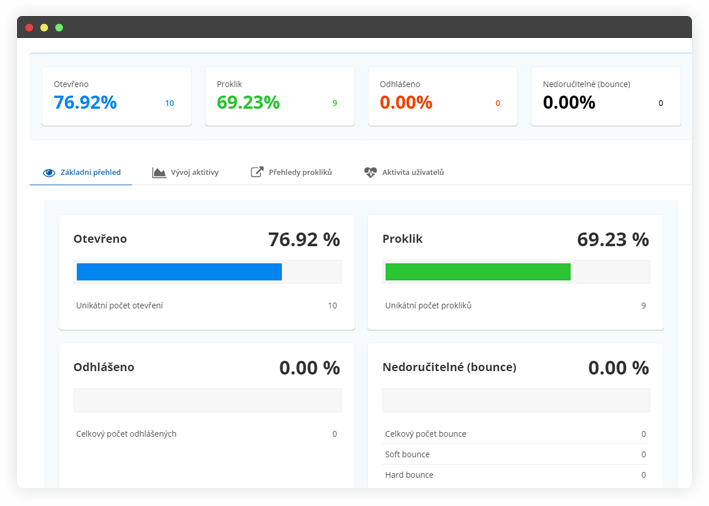This screenshot has height=506, width=709.
Task: Click the green count 9 in Proklik card
Action: point(335,103)
